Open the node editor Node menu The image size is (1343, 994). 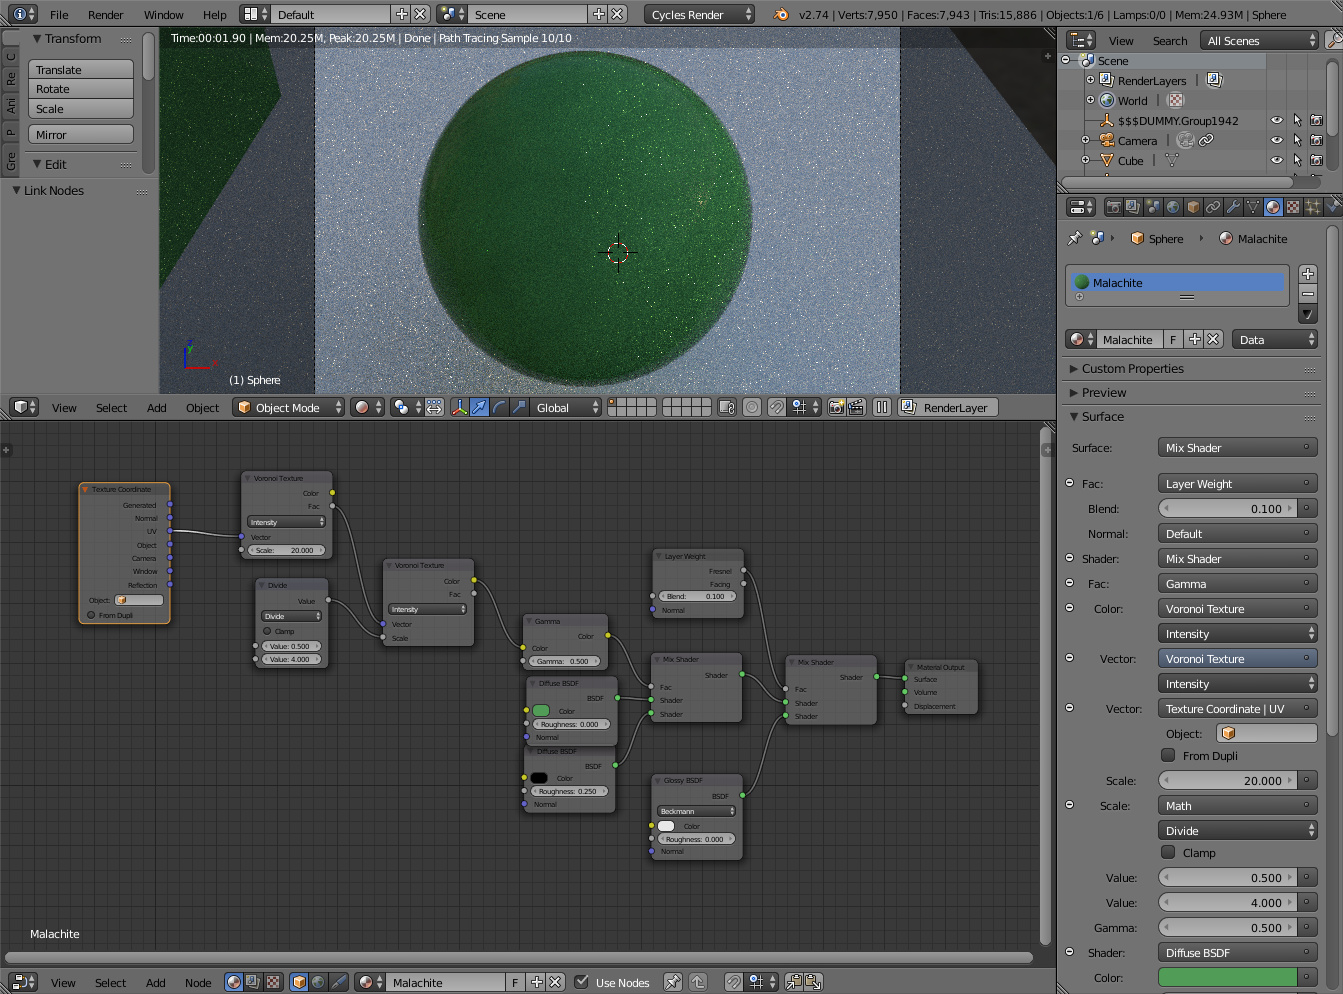(x=198, y=982)
